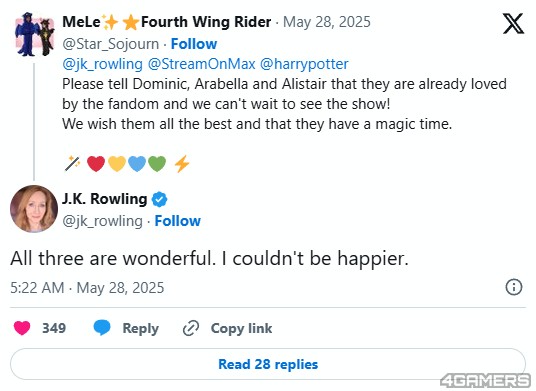Click the Copy link text
This screenshot has height=391, width=536.
241,328
